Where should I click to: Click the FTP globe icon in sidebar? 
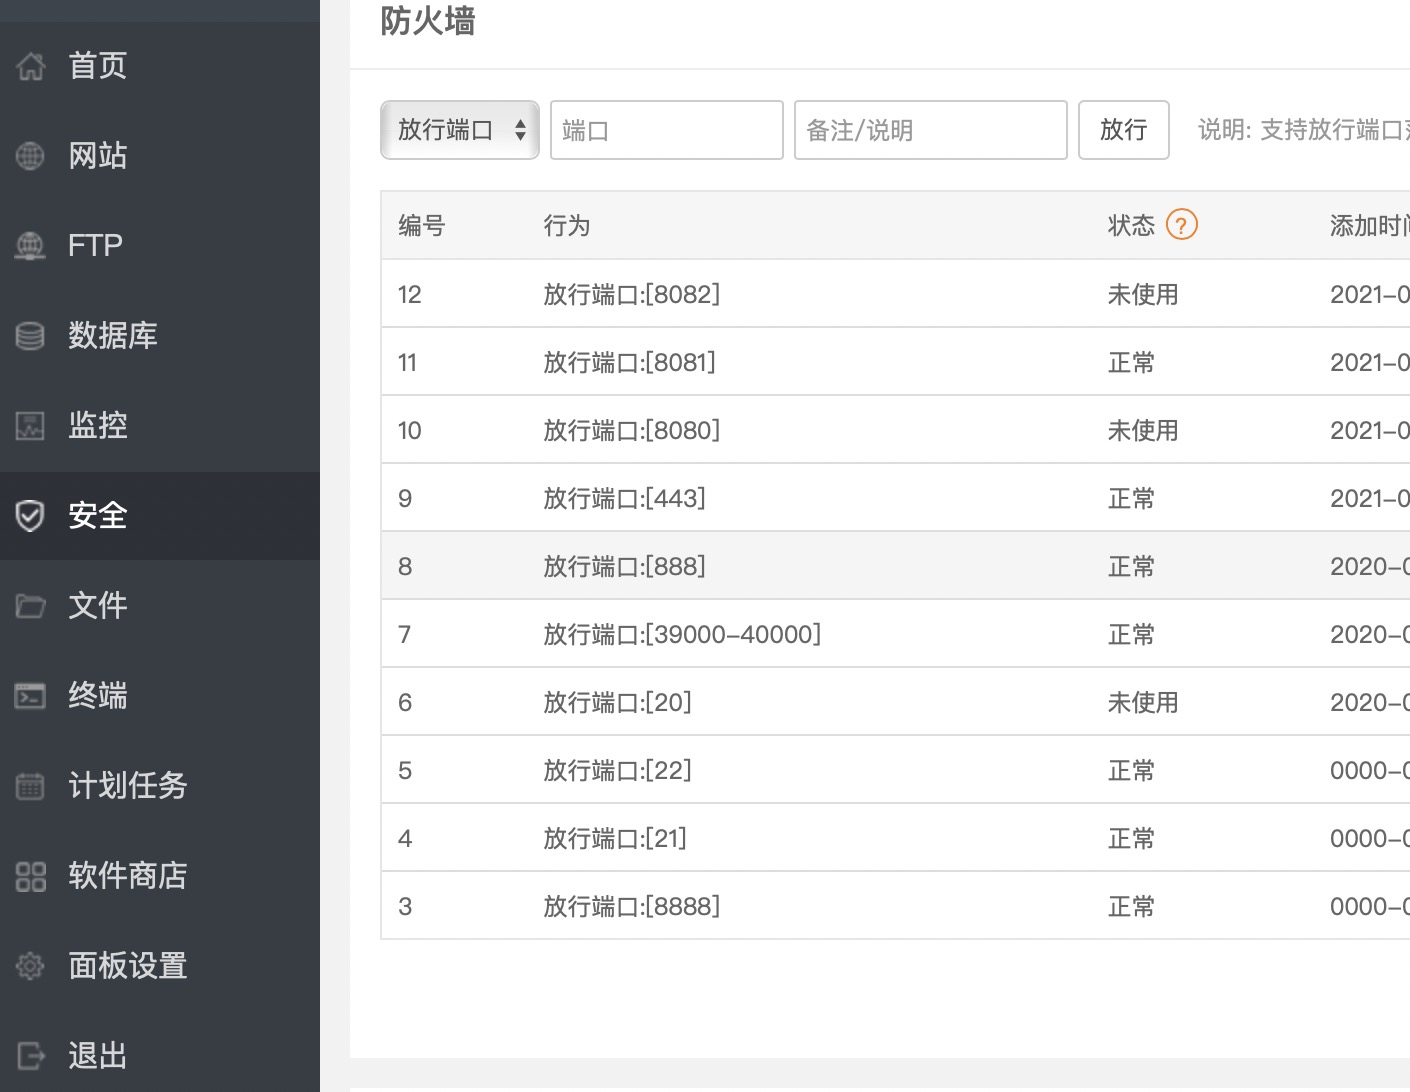[31, 246]
